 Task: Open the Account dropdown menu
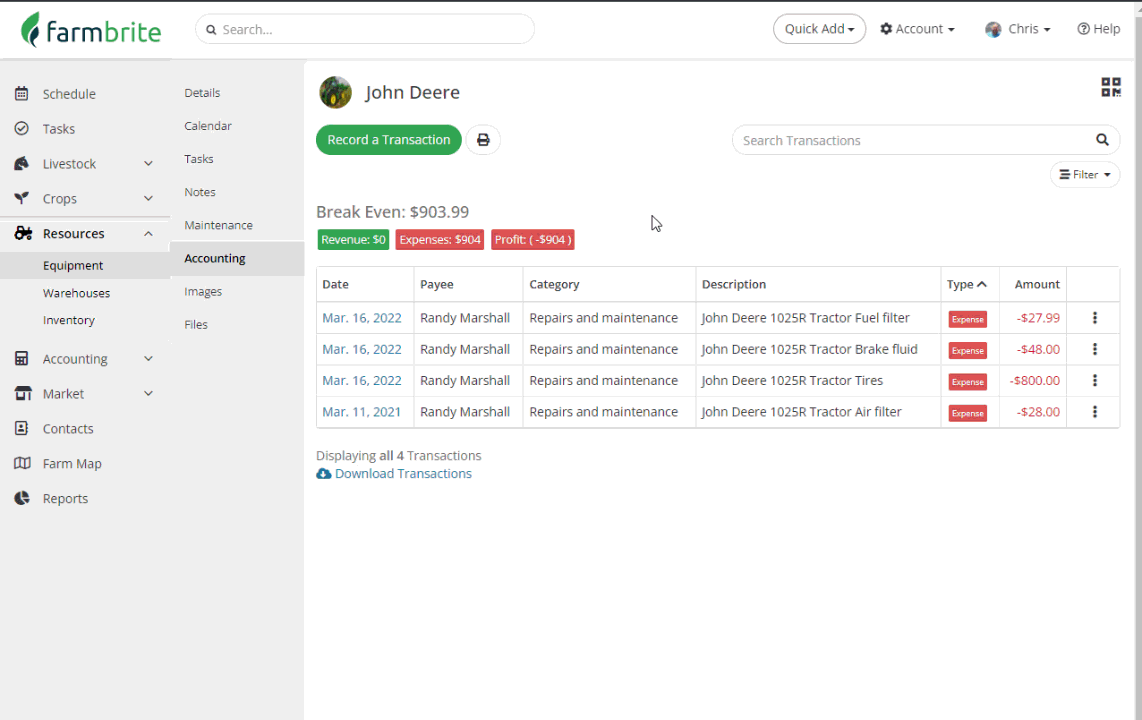click(x=918, y=29)
